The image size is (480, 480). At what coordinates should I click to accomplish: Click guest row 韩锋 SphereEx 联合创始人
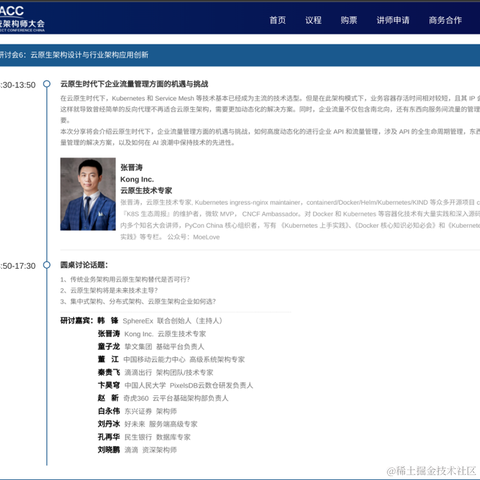(160, 321)
